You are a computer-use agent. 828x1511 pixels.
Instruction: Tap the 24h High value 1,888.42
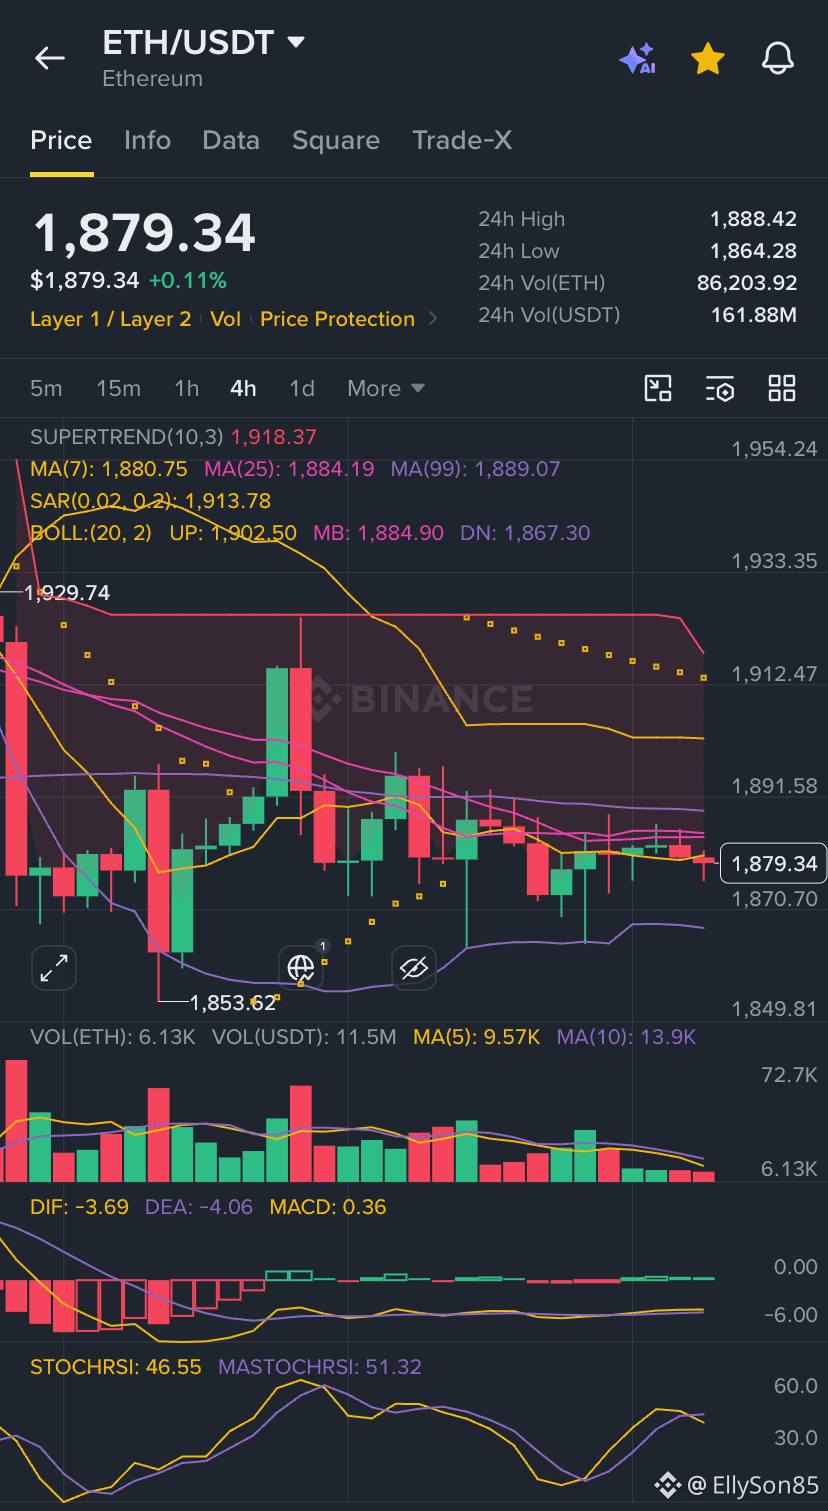coord(753,219)
